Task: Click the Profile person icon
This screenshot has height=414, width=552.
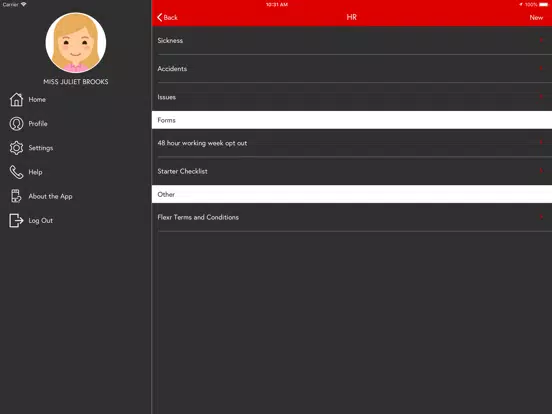Action: click(x=16, y=124)
